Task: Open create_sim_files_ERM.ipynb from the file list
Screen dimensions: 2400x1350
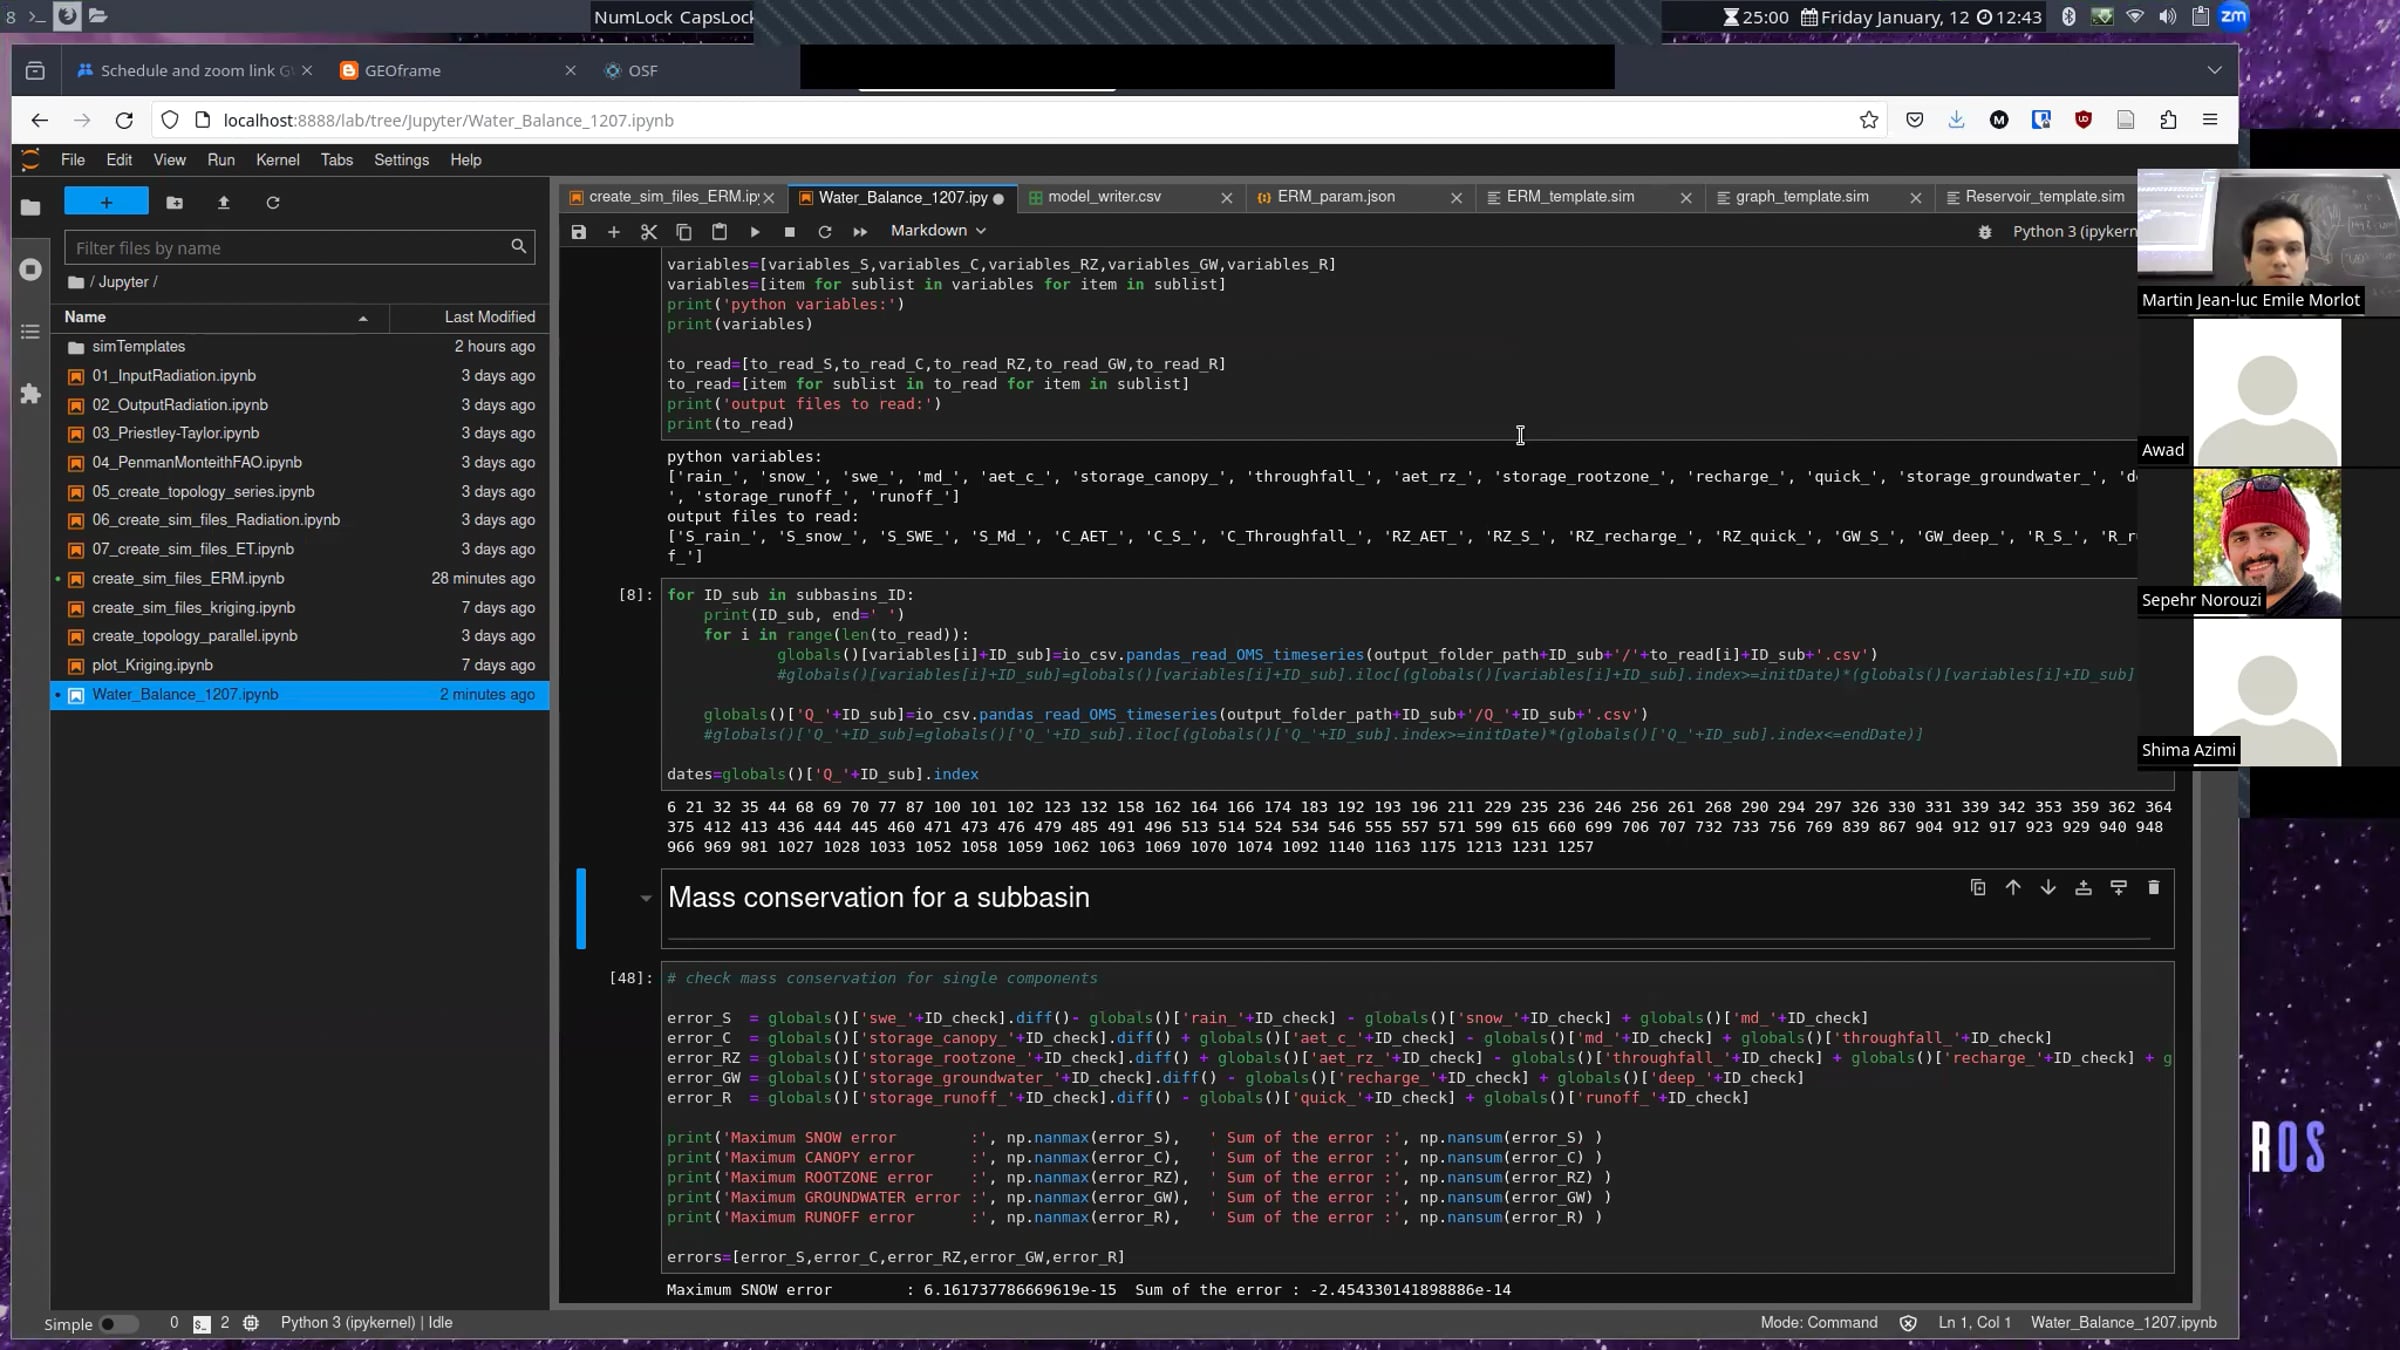Action: point(188,579)
